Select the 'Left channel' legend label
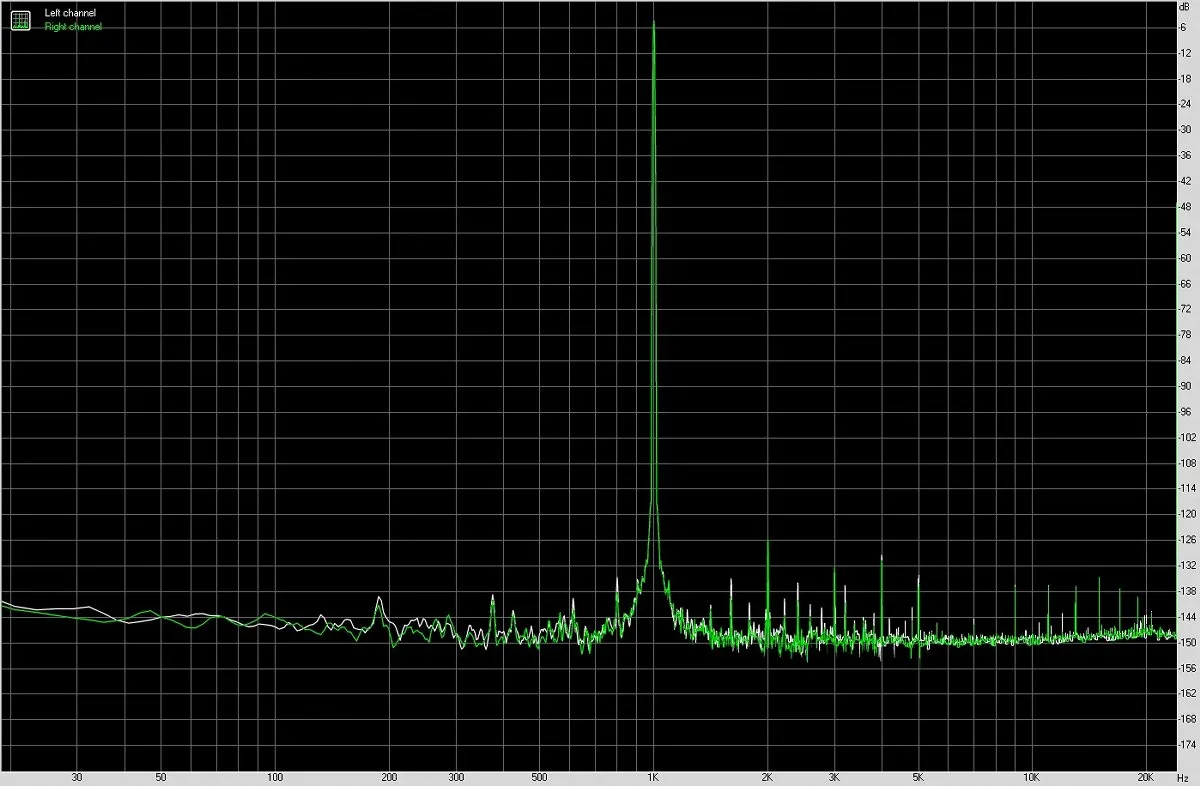Screen dimensions: 1200x786 point(70,13)
